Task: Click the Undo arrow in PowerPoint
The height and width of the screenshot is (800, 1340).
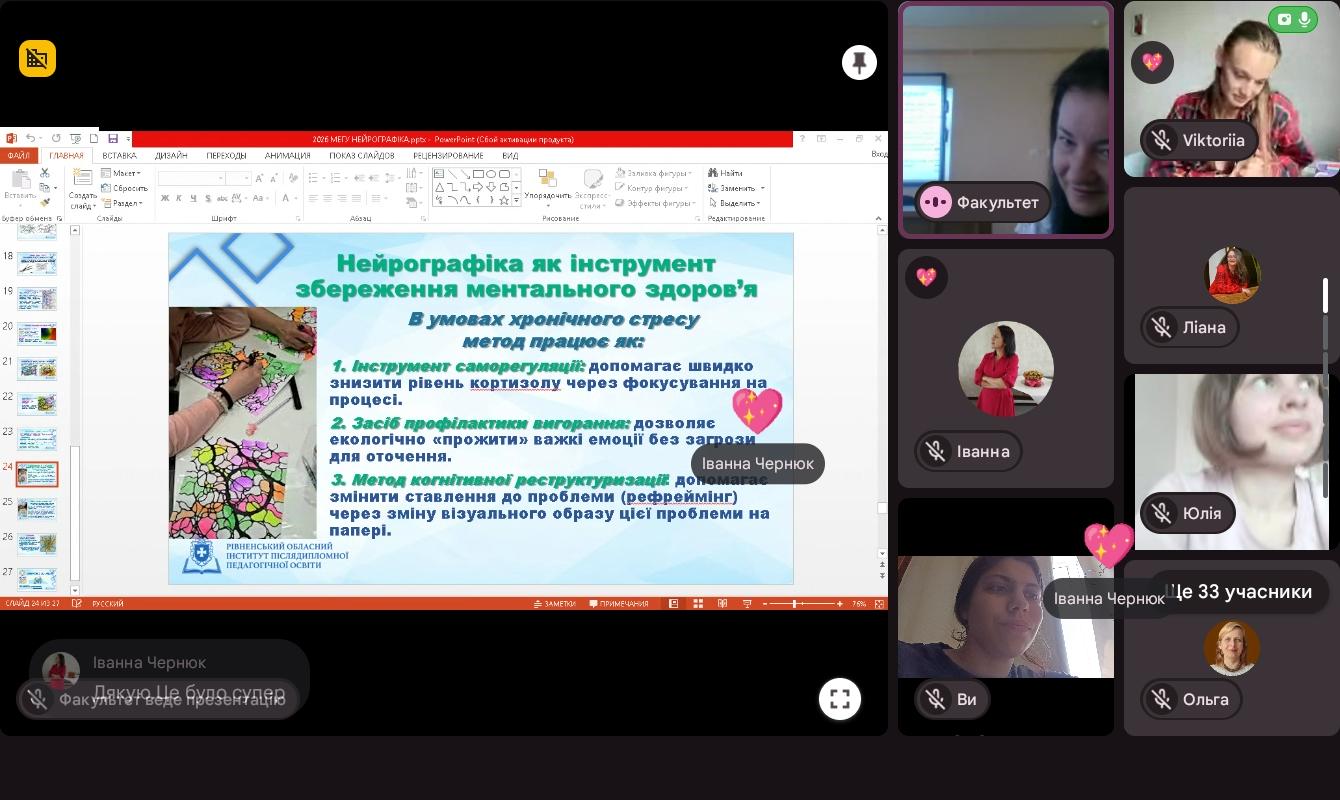Action: click(x=31, y=139)
